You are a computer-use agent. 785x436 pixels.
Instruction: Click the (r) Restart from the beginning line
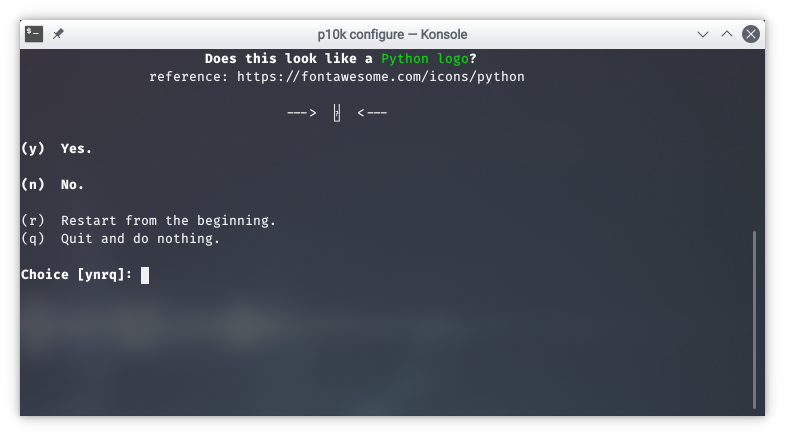click(x=148, y=221)
